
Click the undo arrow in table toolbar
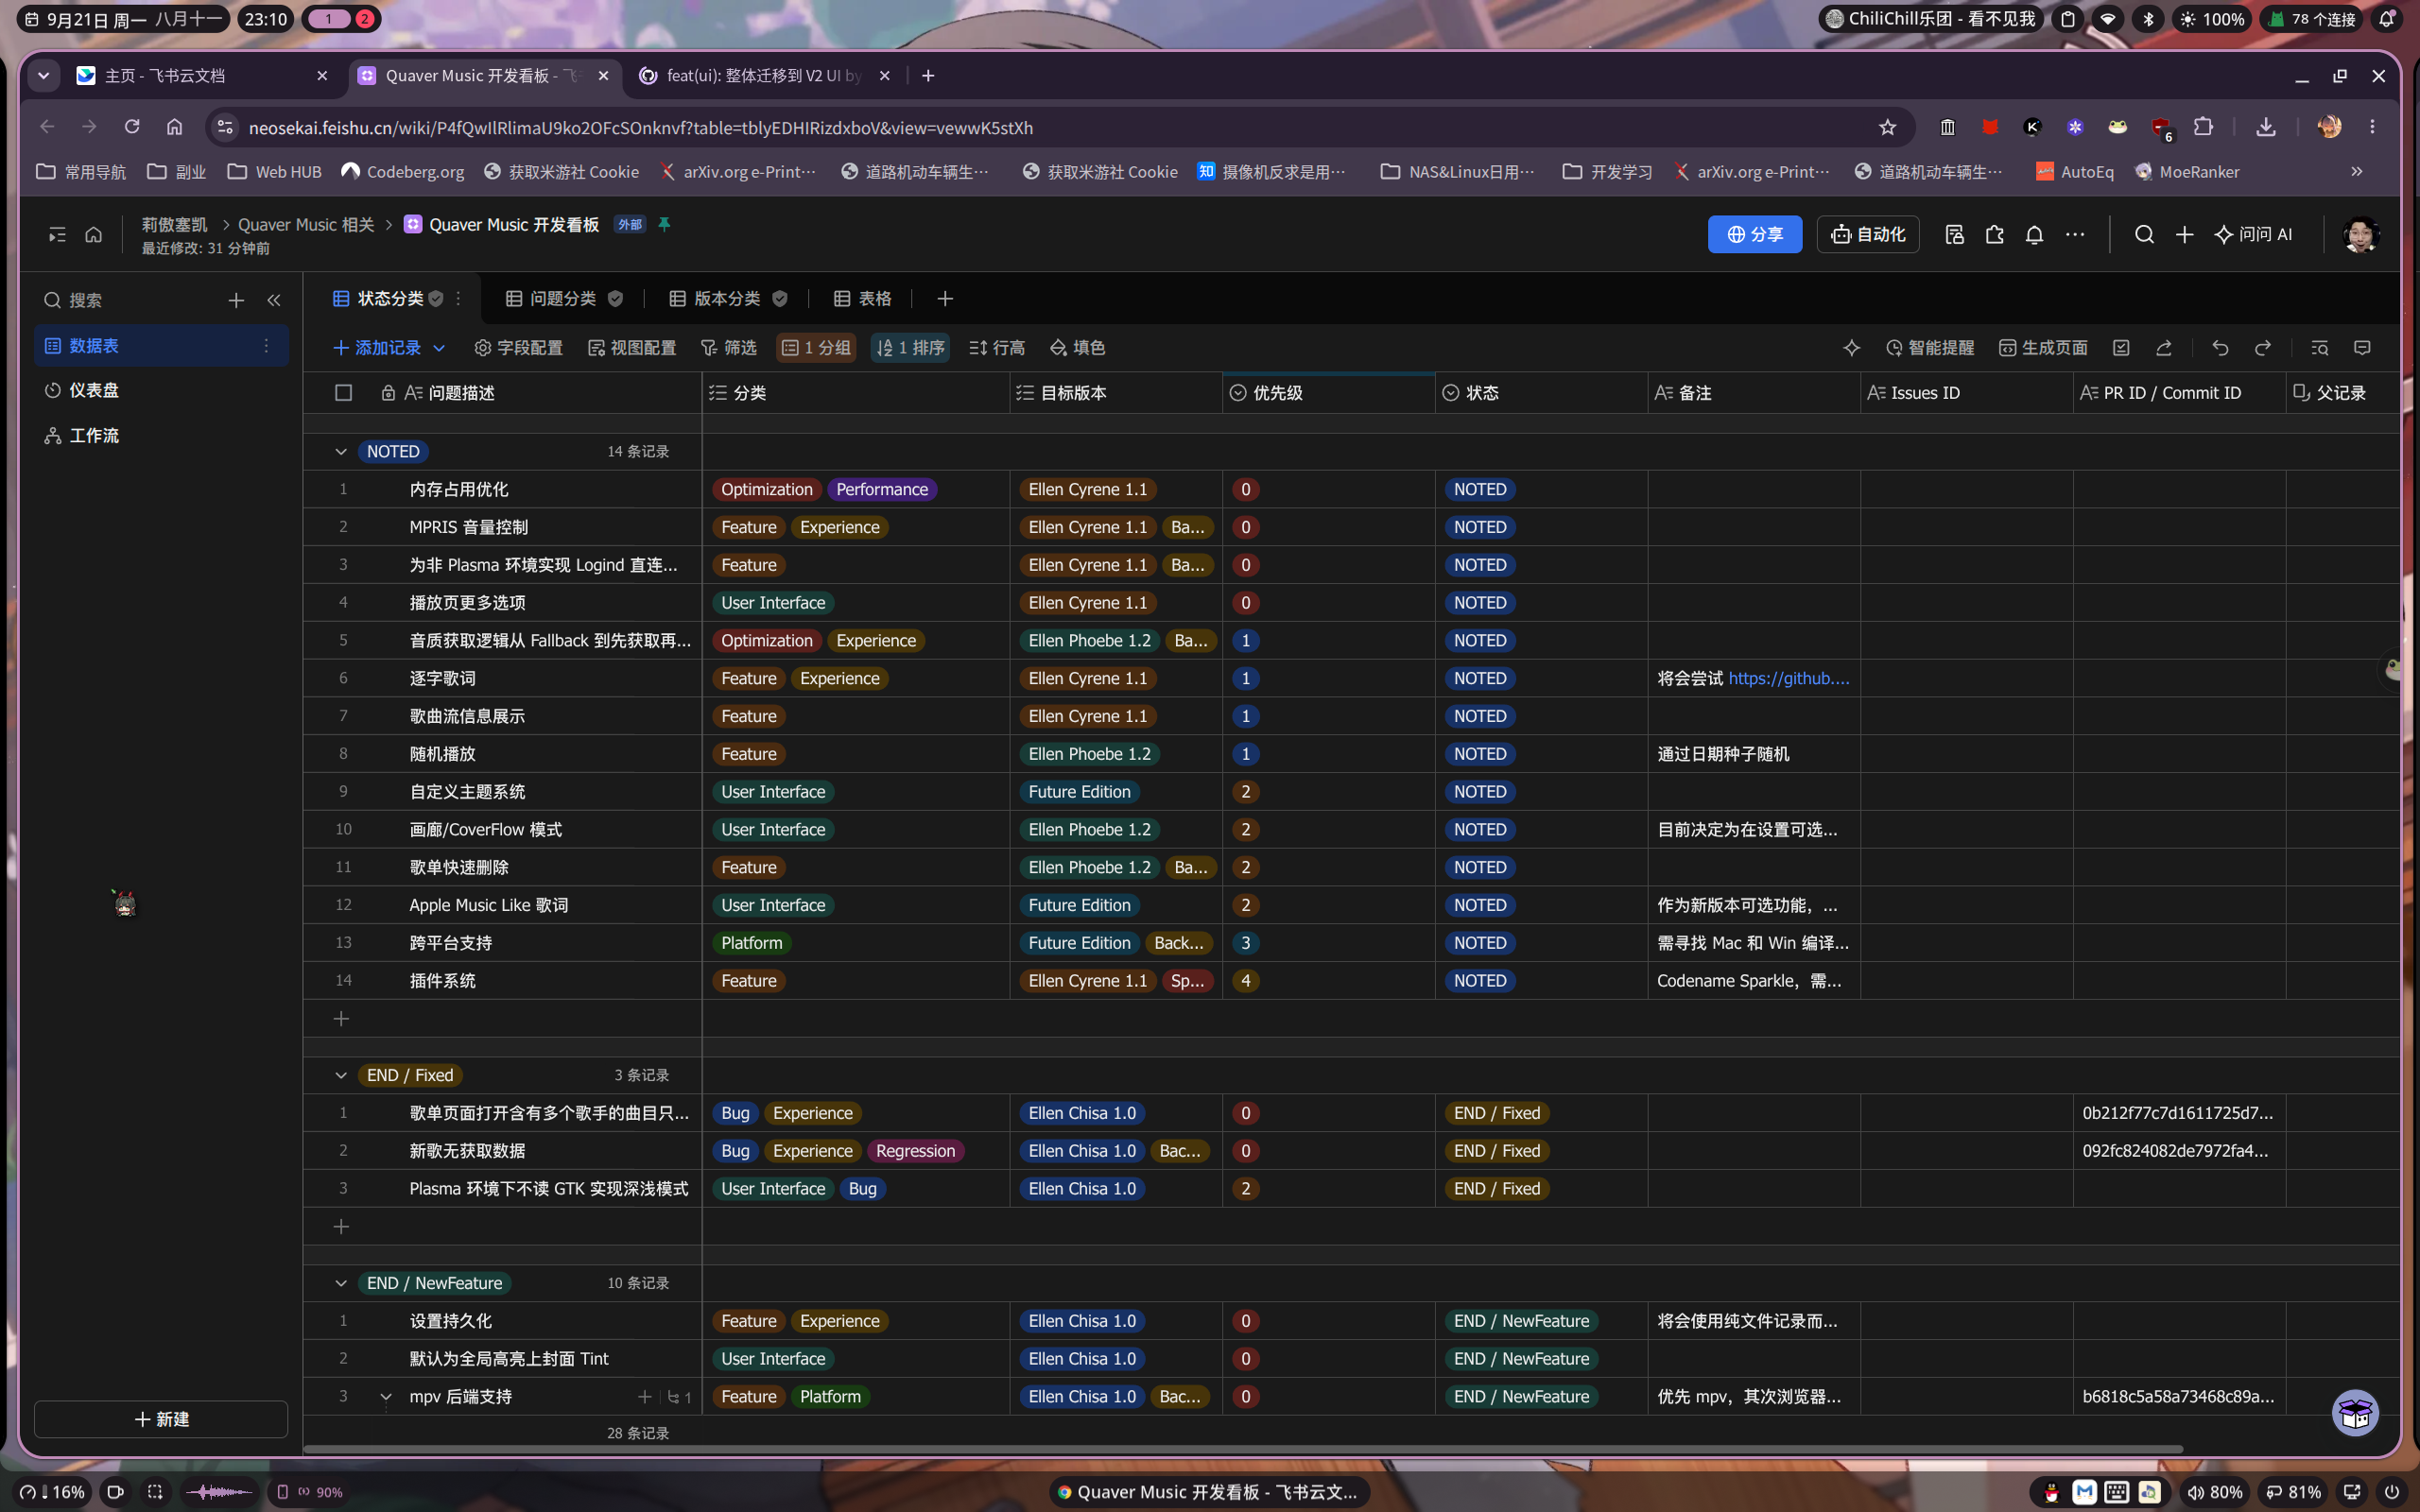click(2220, 348)
